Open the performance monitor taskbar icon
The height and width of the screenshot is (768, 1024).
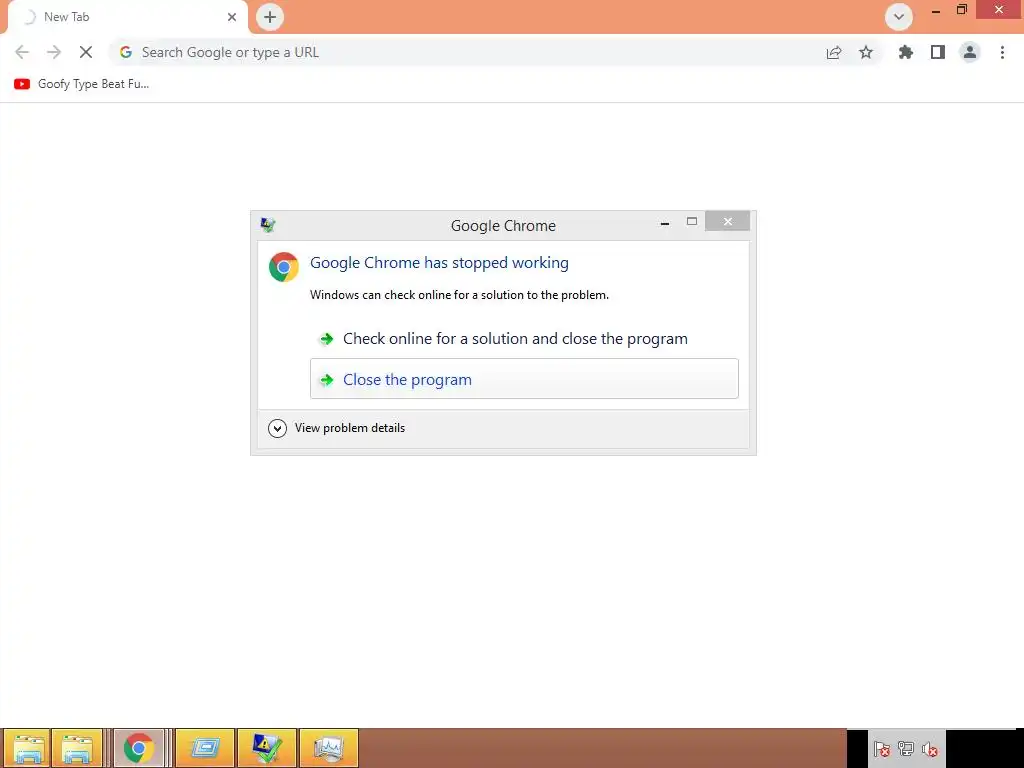[x=328, y=748]
